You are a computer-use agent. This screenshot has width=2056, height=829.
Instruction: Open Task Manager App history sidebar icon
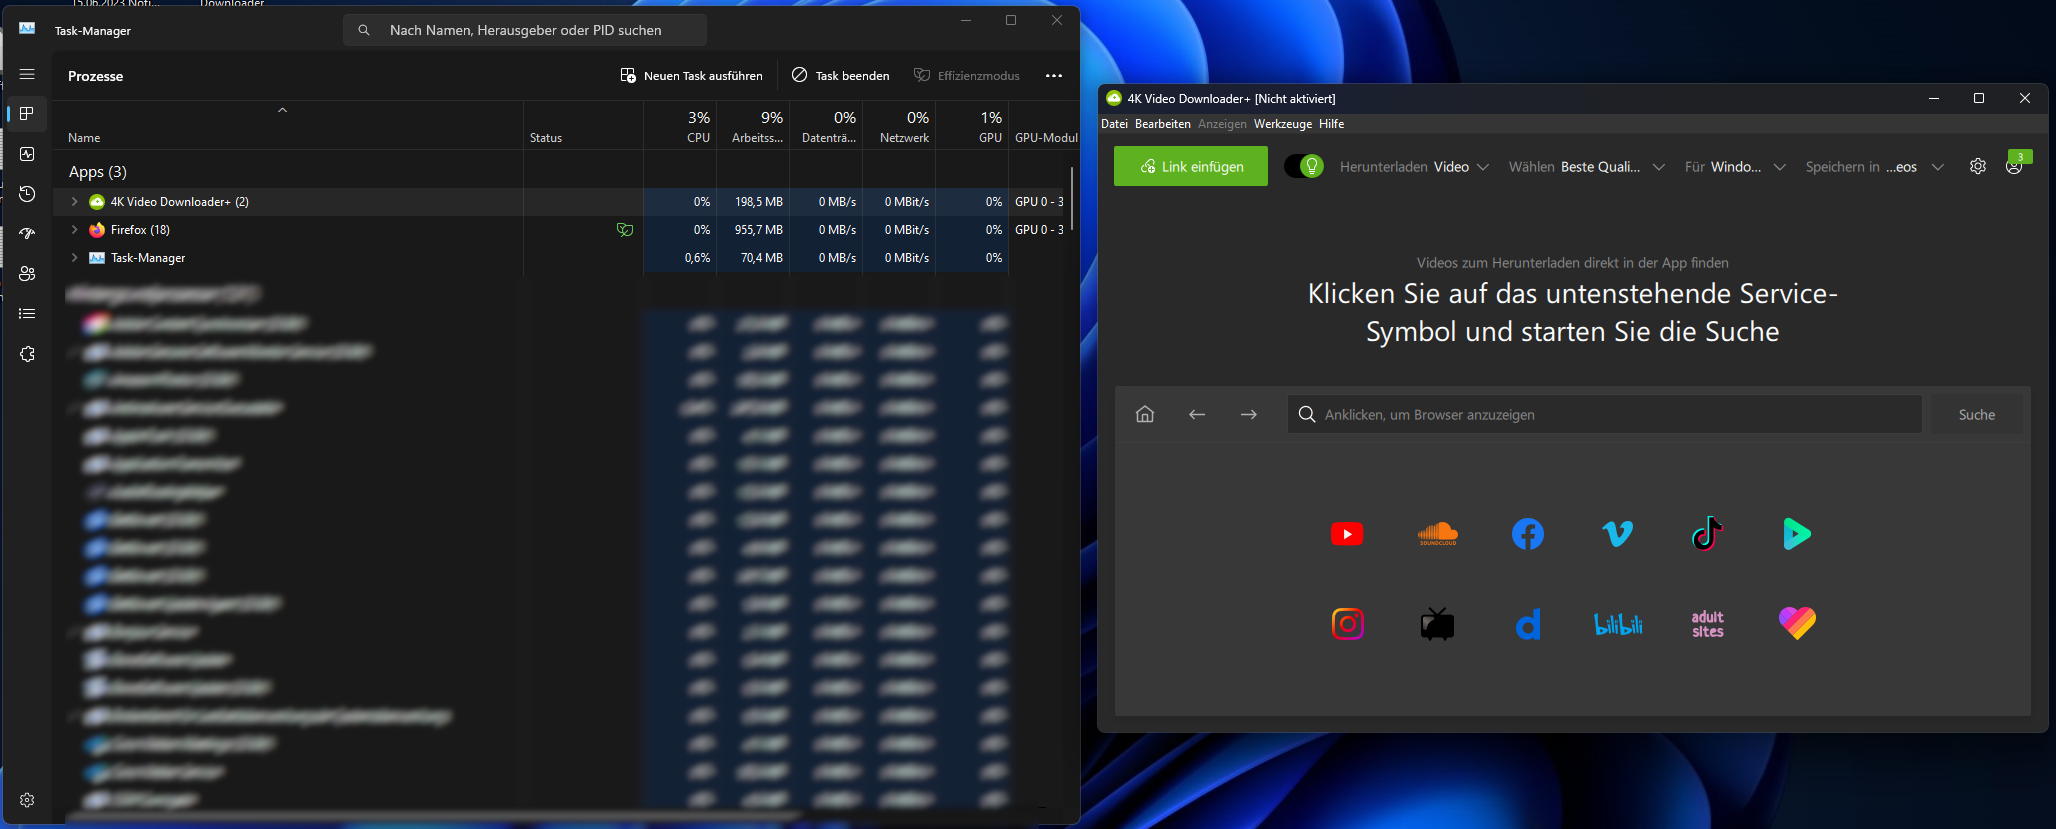[x=27, y=194]
